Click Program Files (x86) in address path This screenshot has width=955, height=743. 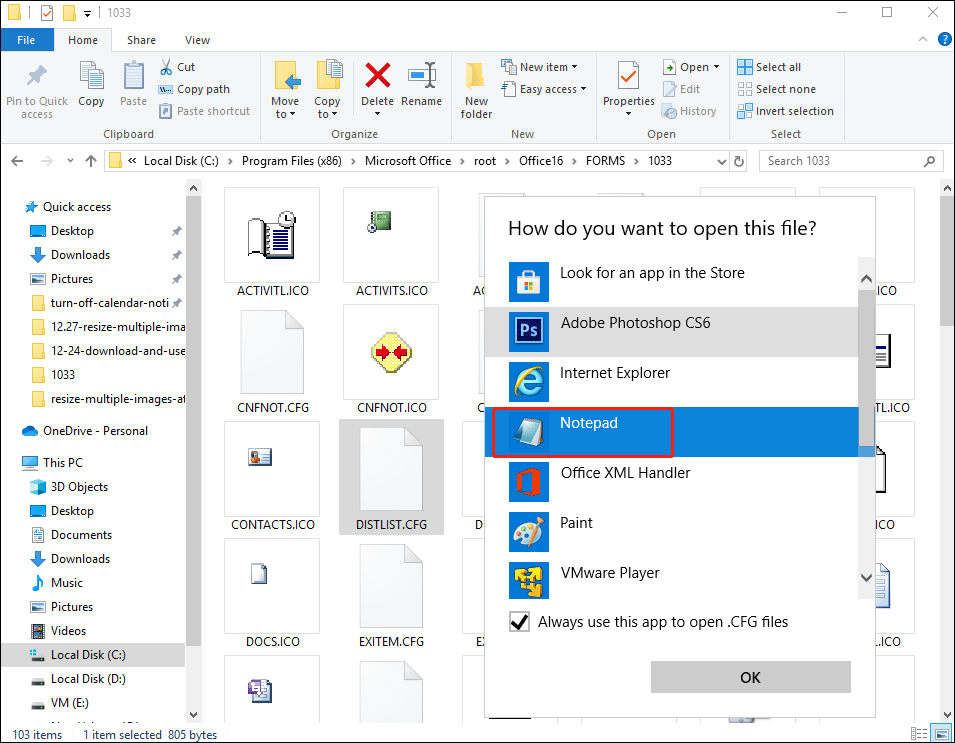[292, 161]
